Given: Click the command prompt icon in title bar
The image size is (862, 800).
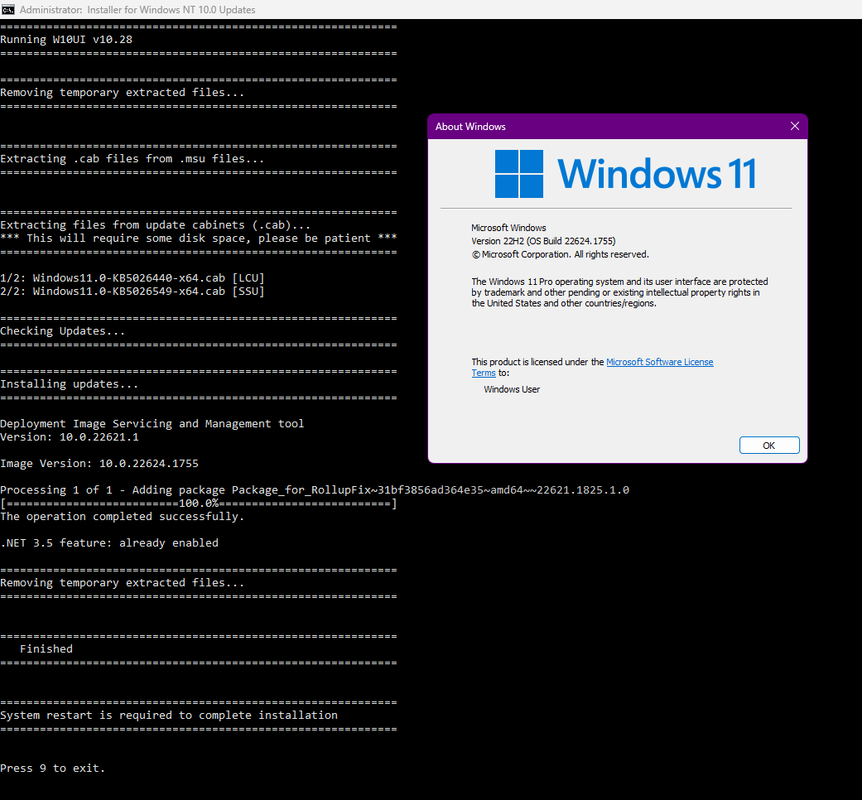Looking at the screenshot, I should 8,9.
